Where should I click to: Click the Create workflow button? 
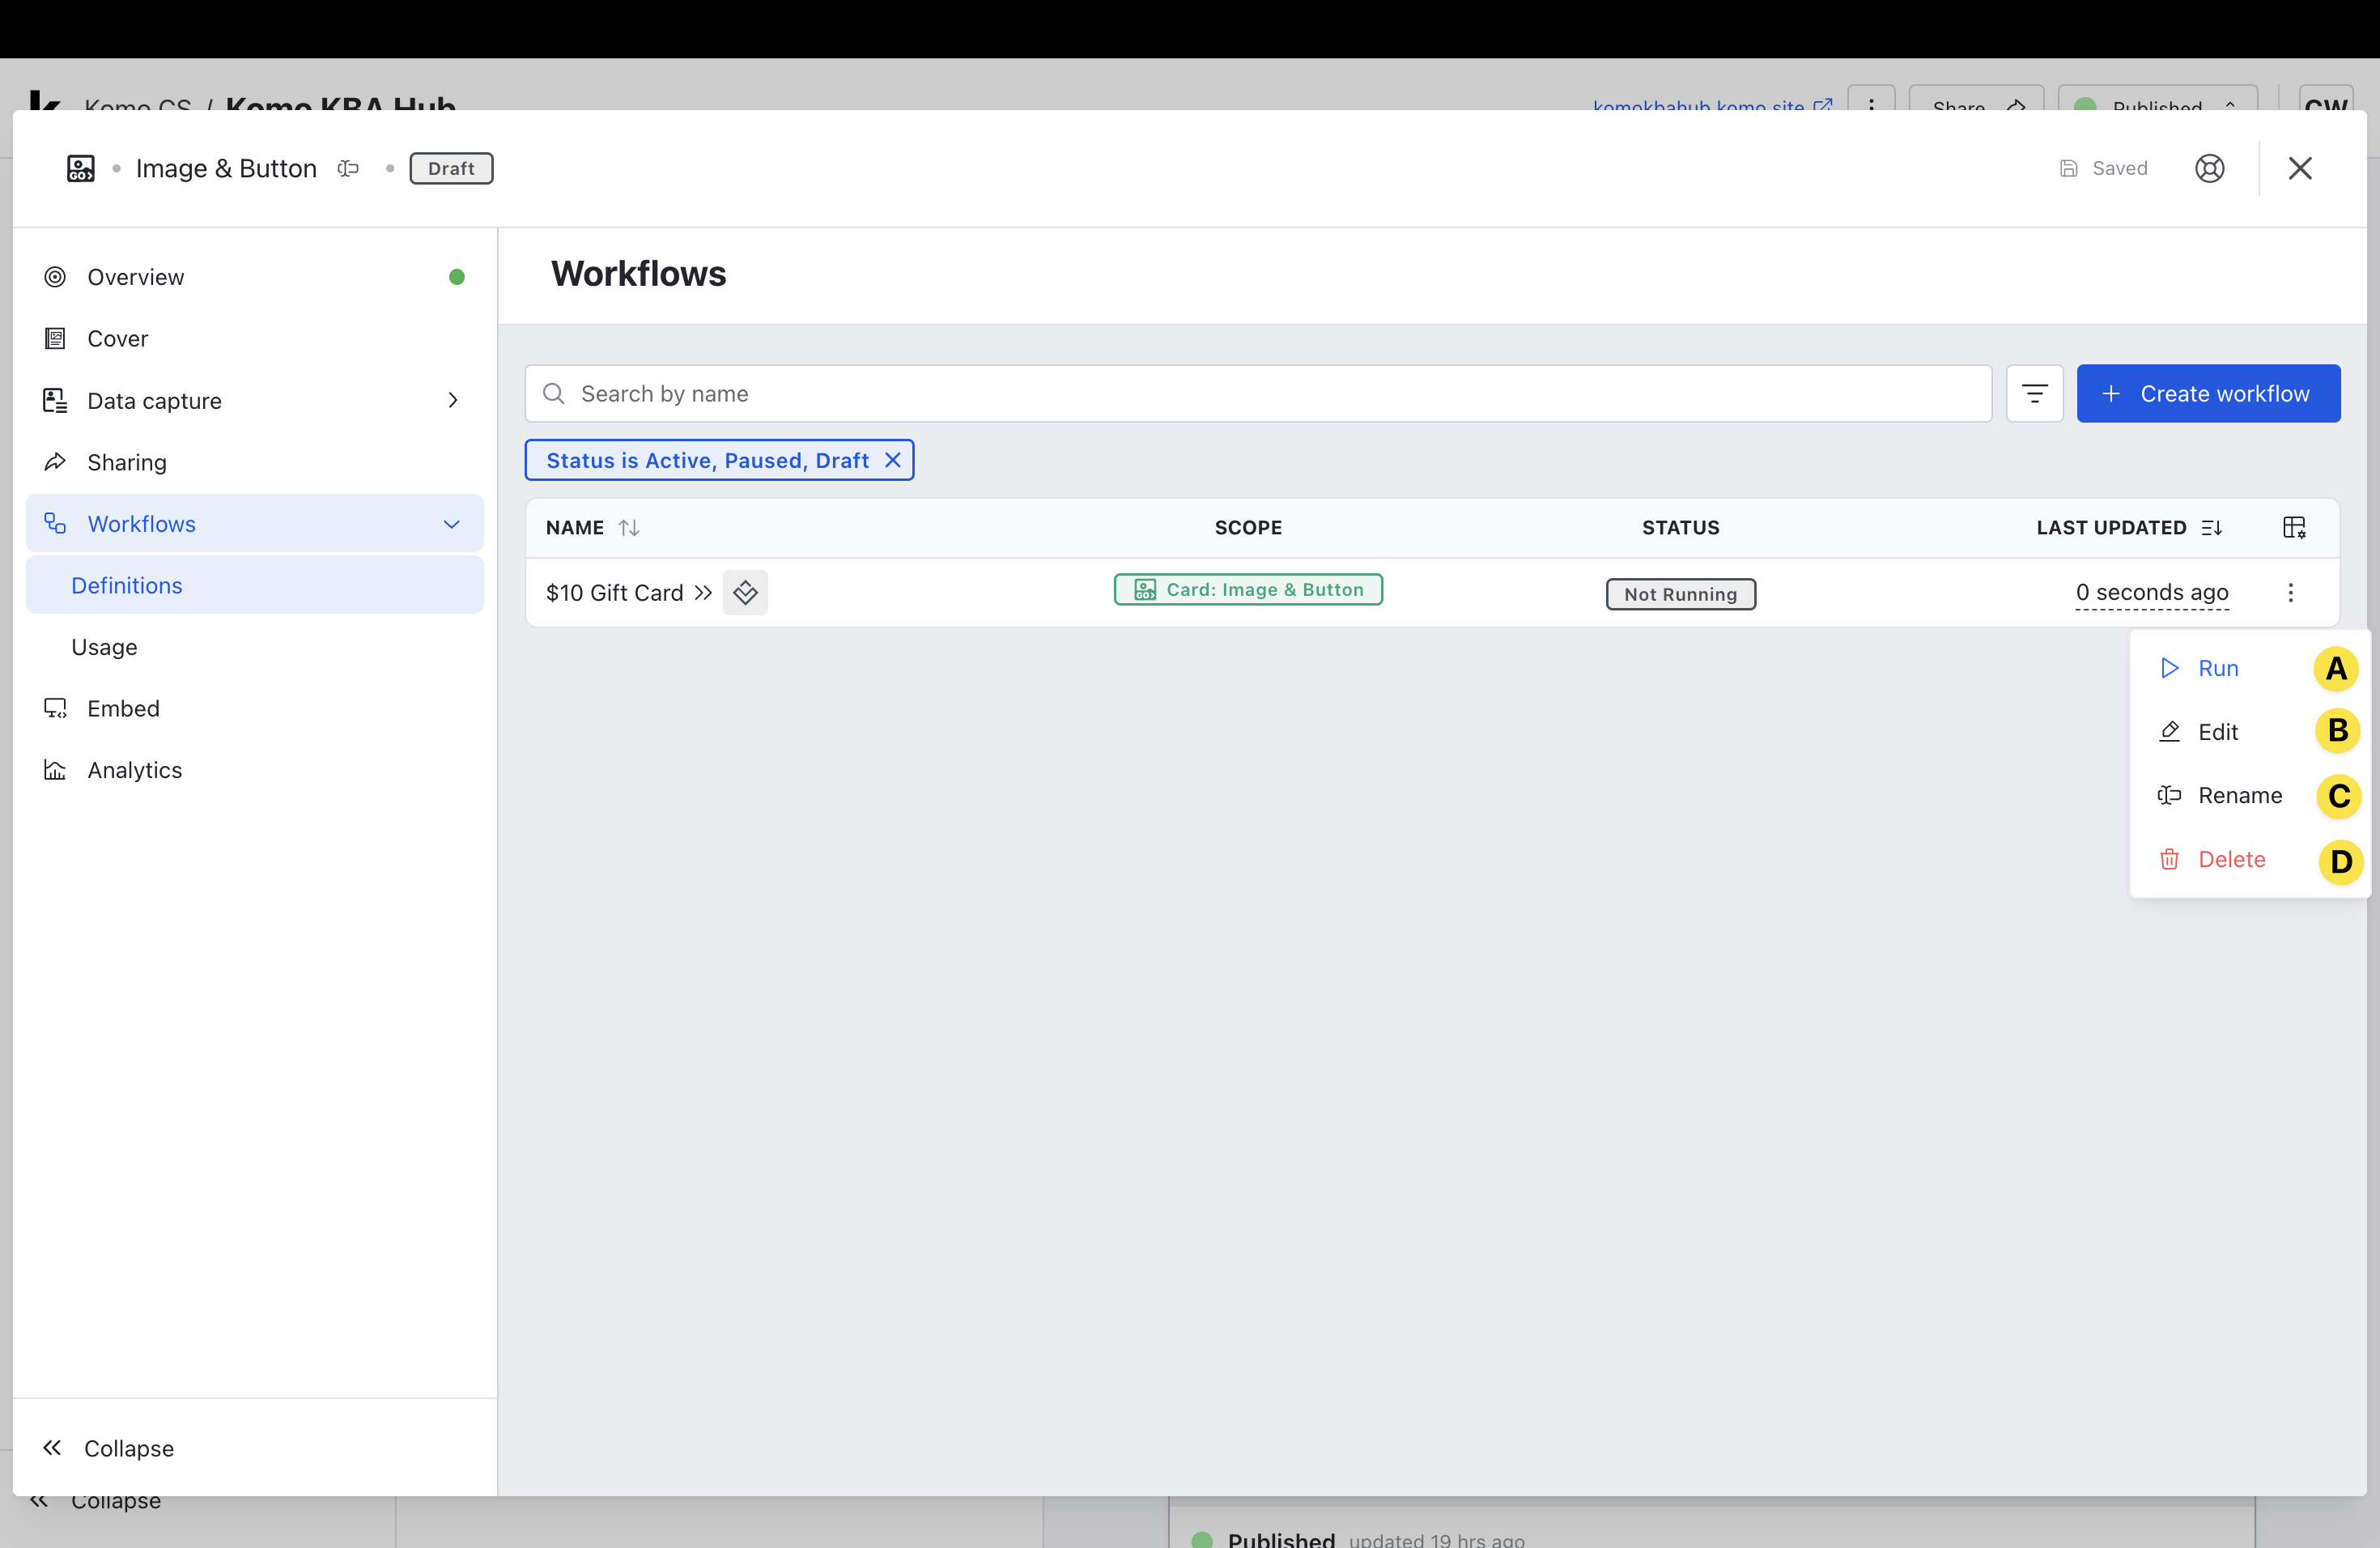pyautogui.click(x=2208, y=393)
